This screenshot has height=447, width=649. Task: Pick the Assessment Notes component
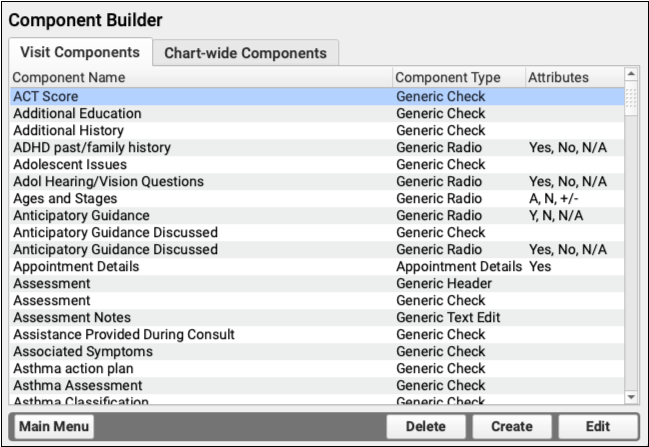(x=200, y=318)
